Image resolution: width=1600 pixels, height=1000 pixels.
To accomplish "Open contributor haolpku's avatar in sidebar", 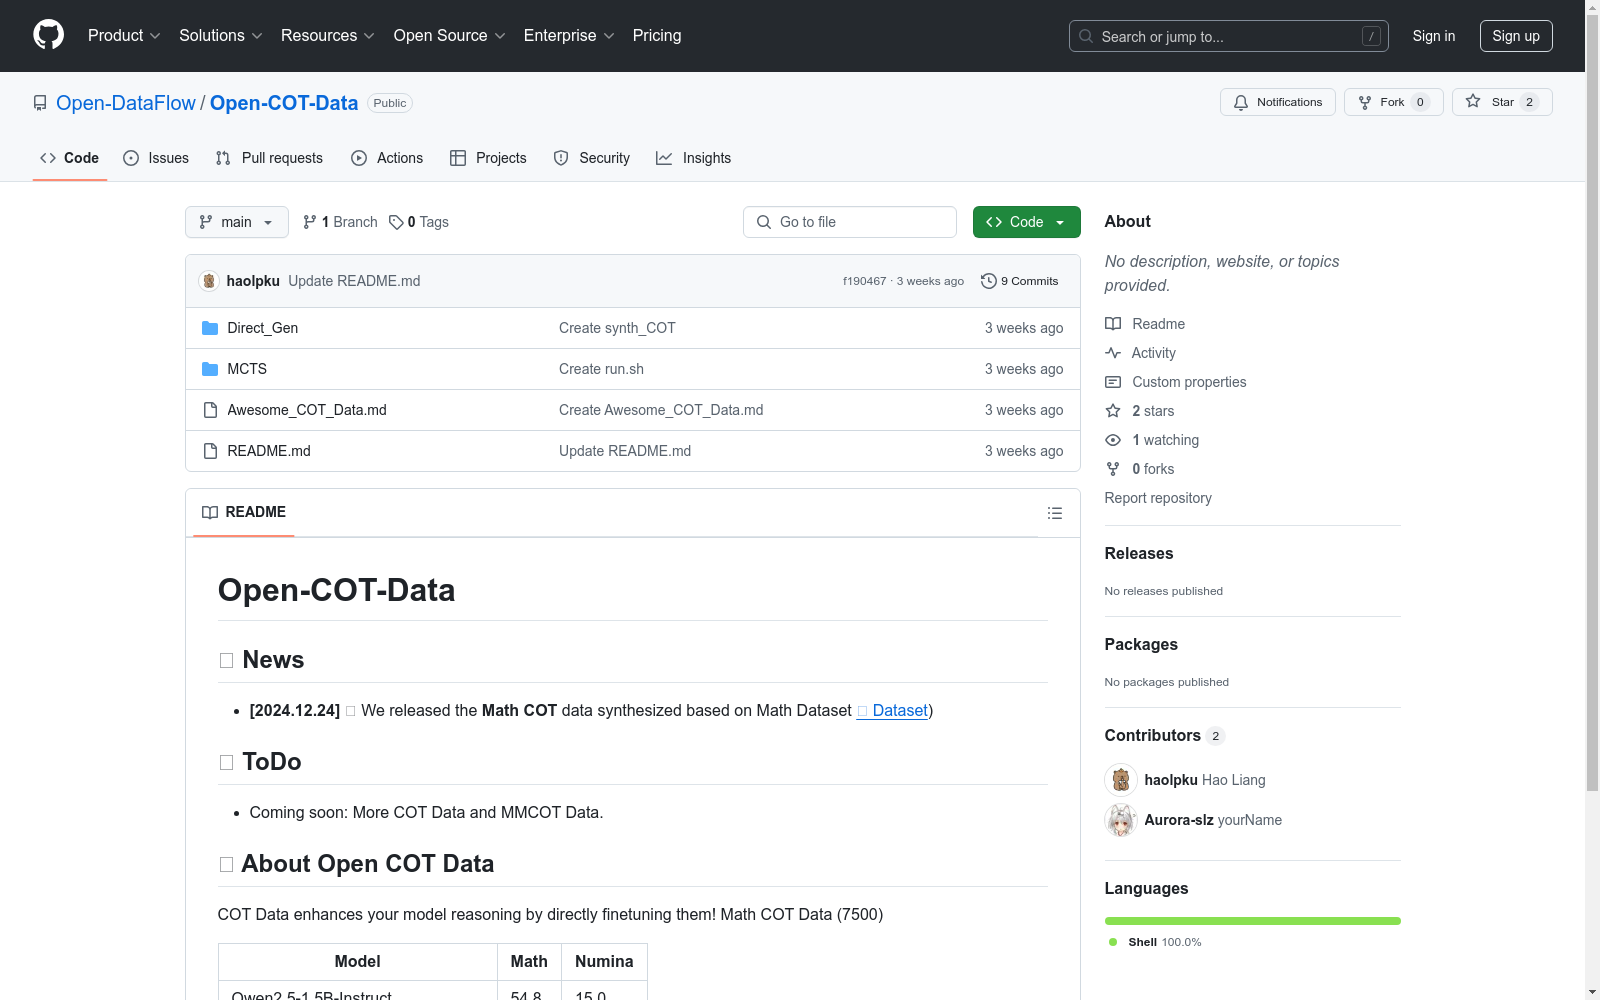I will point(1121,780).
